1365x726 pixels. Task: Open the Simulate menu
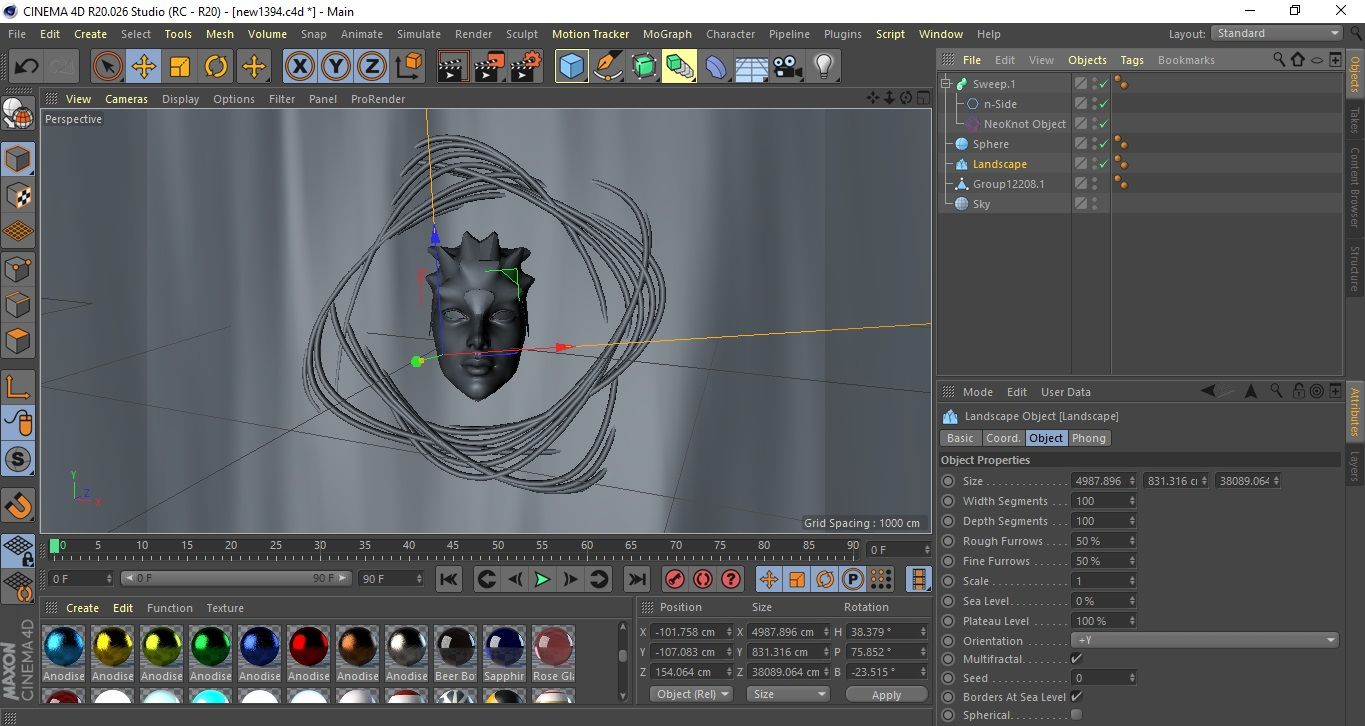[x=418, y=34]
